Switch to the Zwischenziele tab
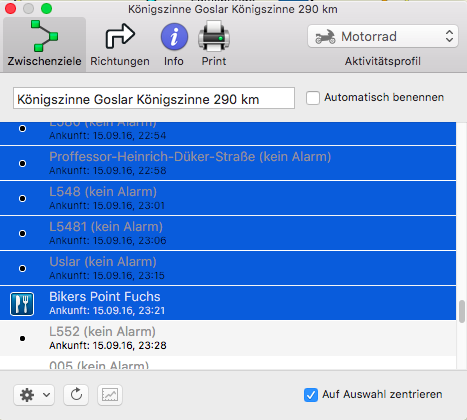 click(44, 44)
